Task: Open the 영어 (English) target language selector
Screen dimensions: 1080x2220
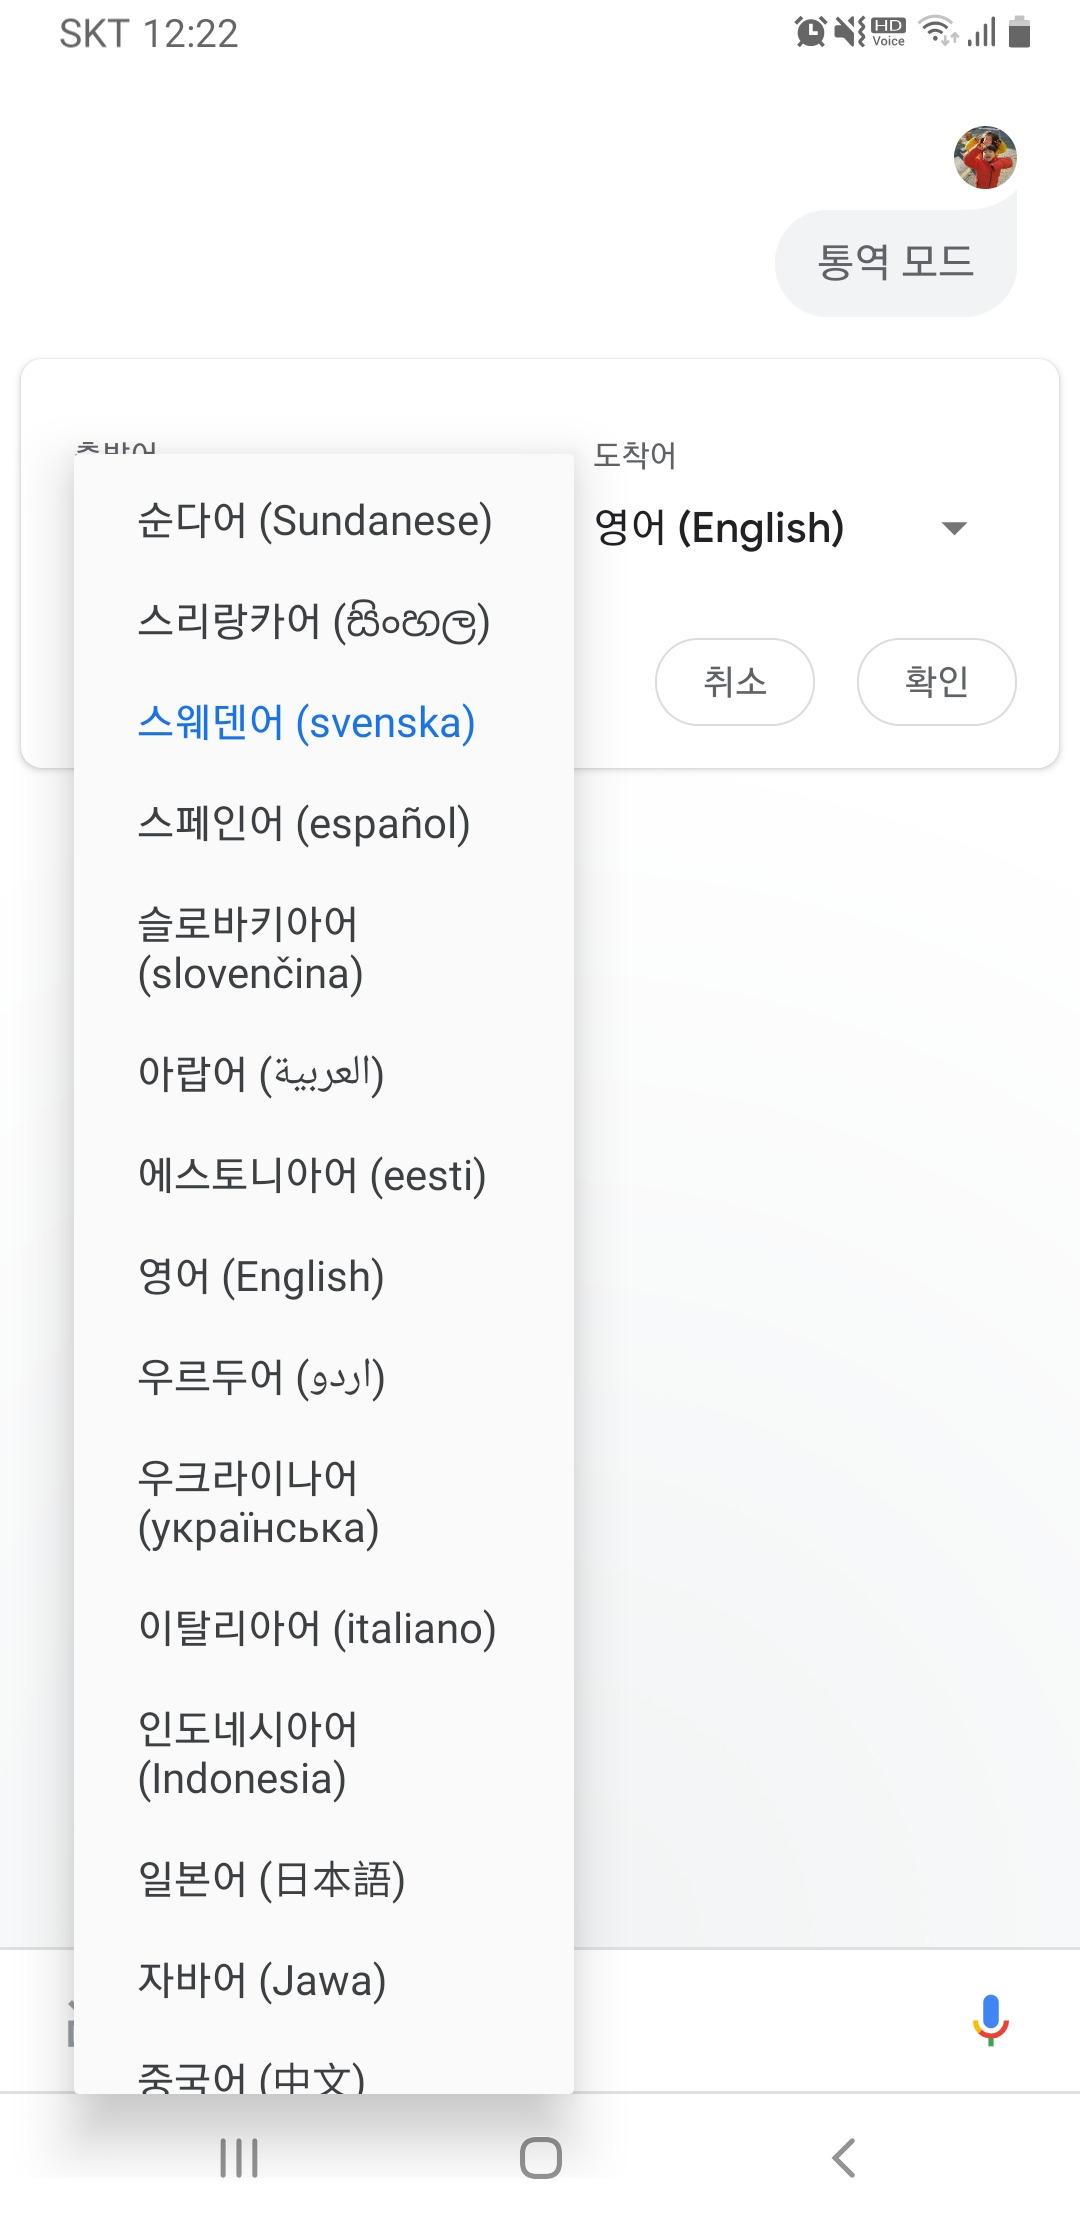Action: (782, 528)
